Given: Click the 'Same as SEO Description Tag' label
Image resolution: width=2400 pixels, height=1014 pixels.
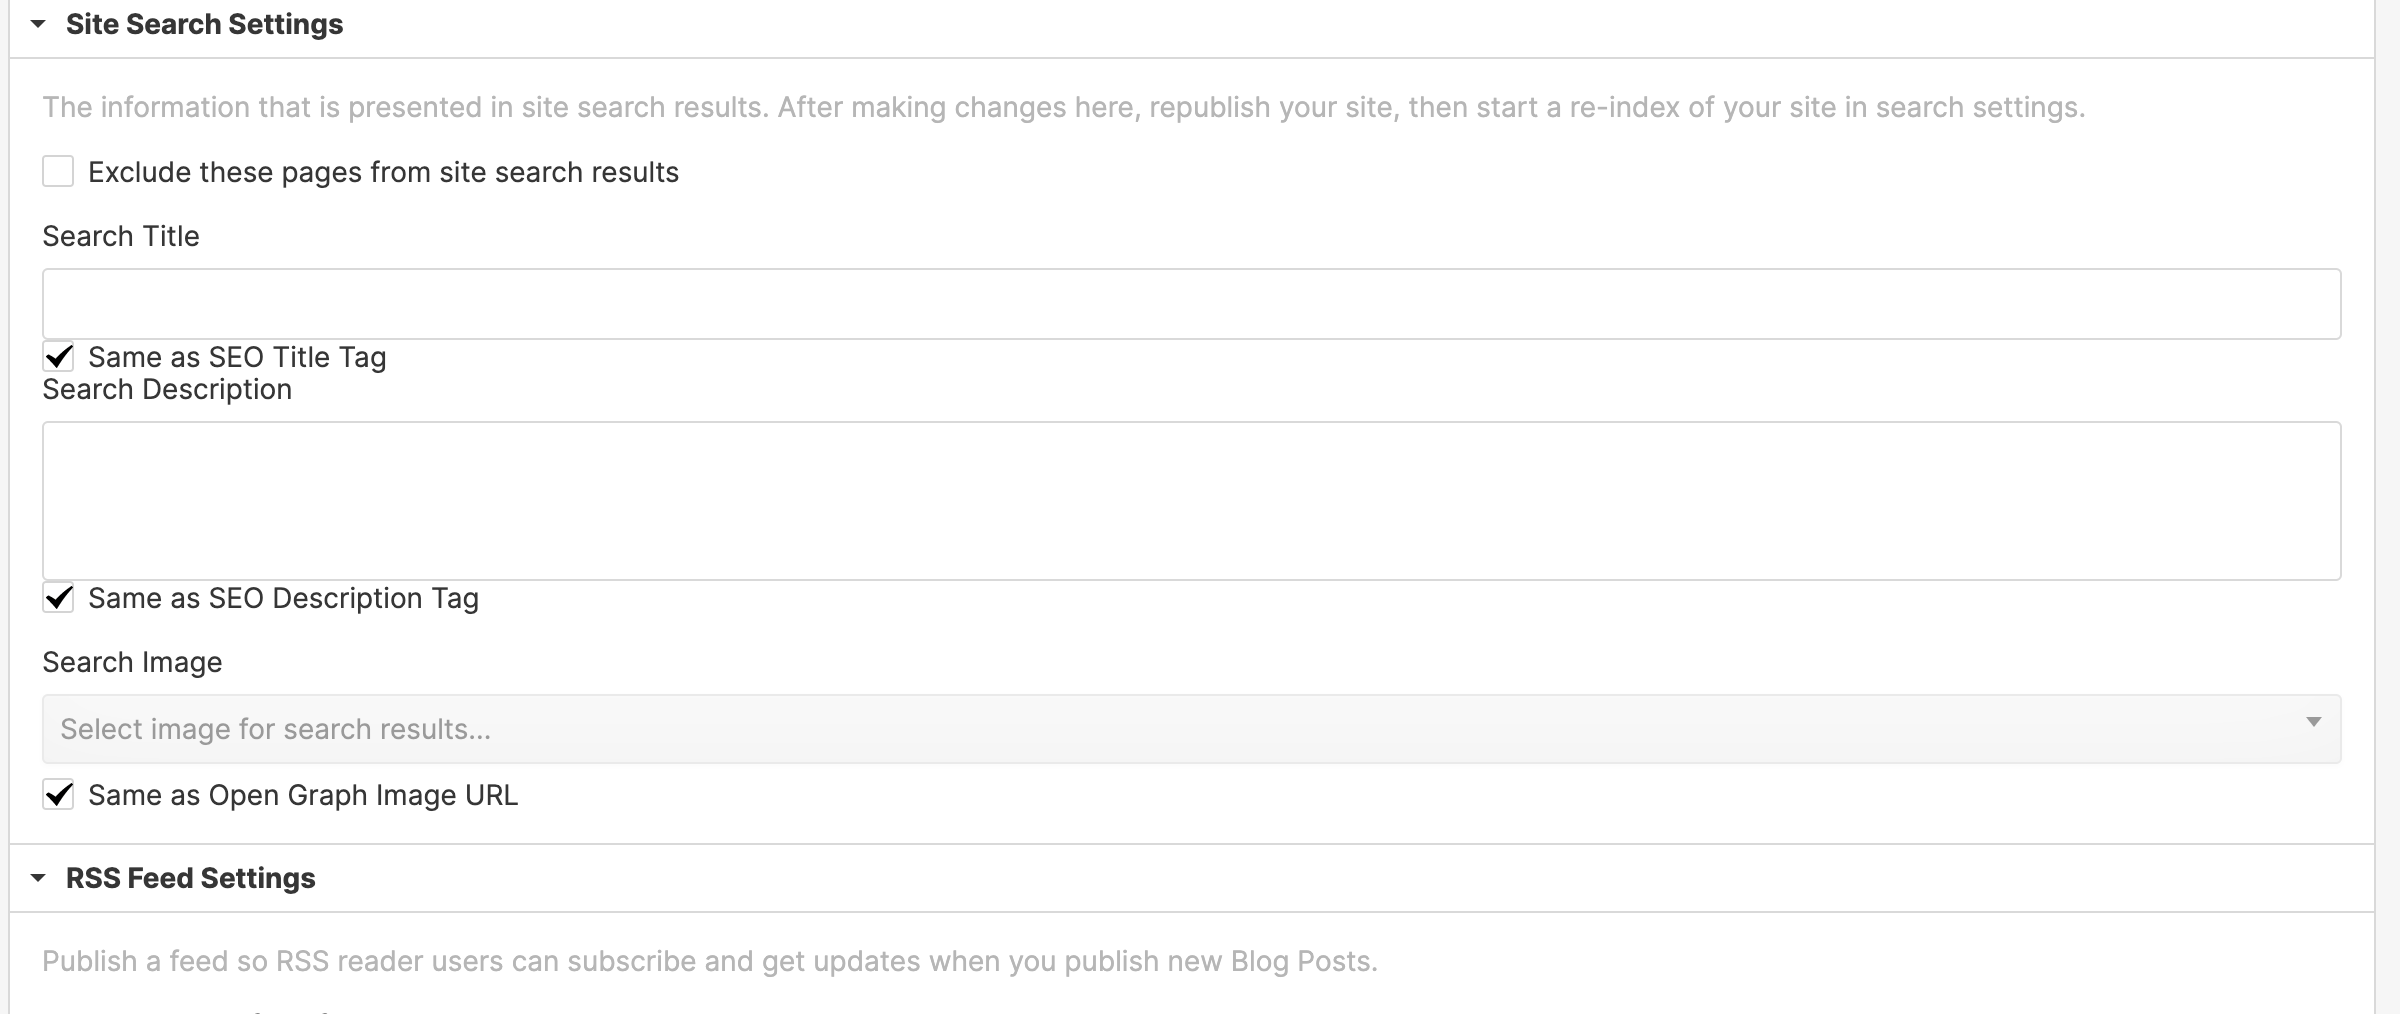Looking at the screenshot, I should tap(283, 598).
